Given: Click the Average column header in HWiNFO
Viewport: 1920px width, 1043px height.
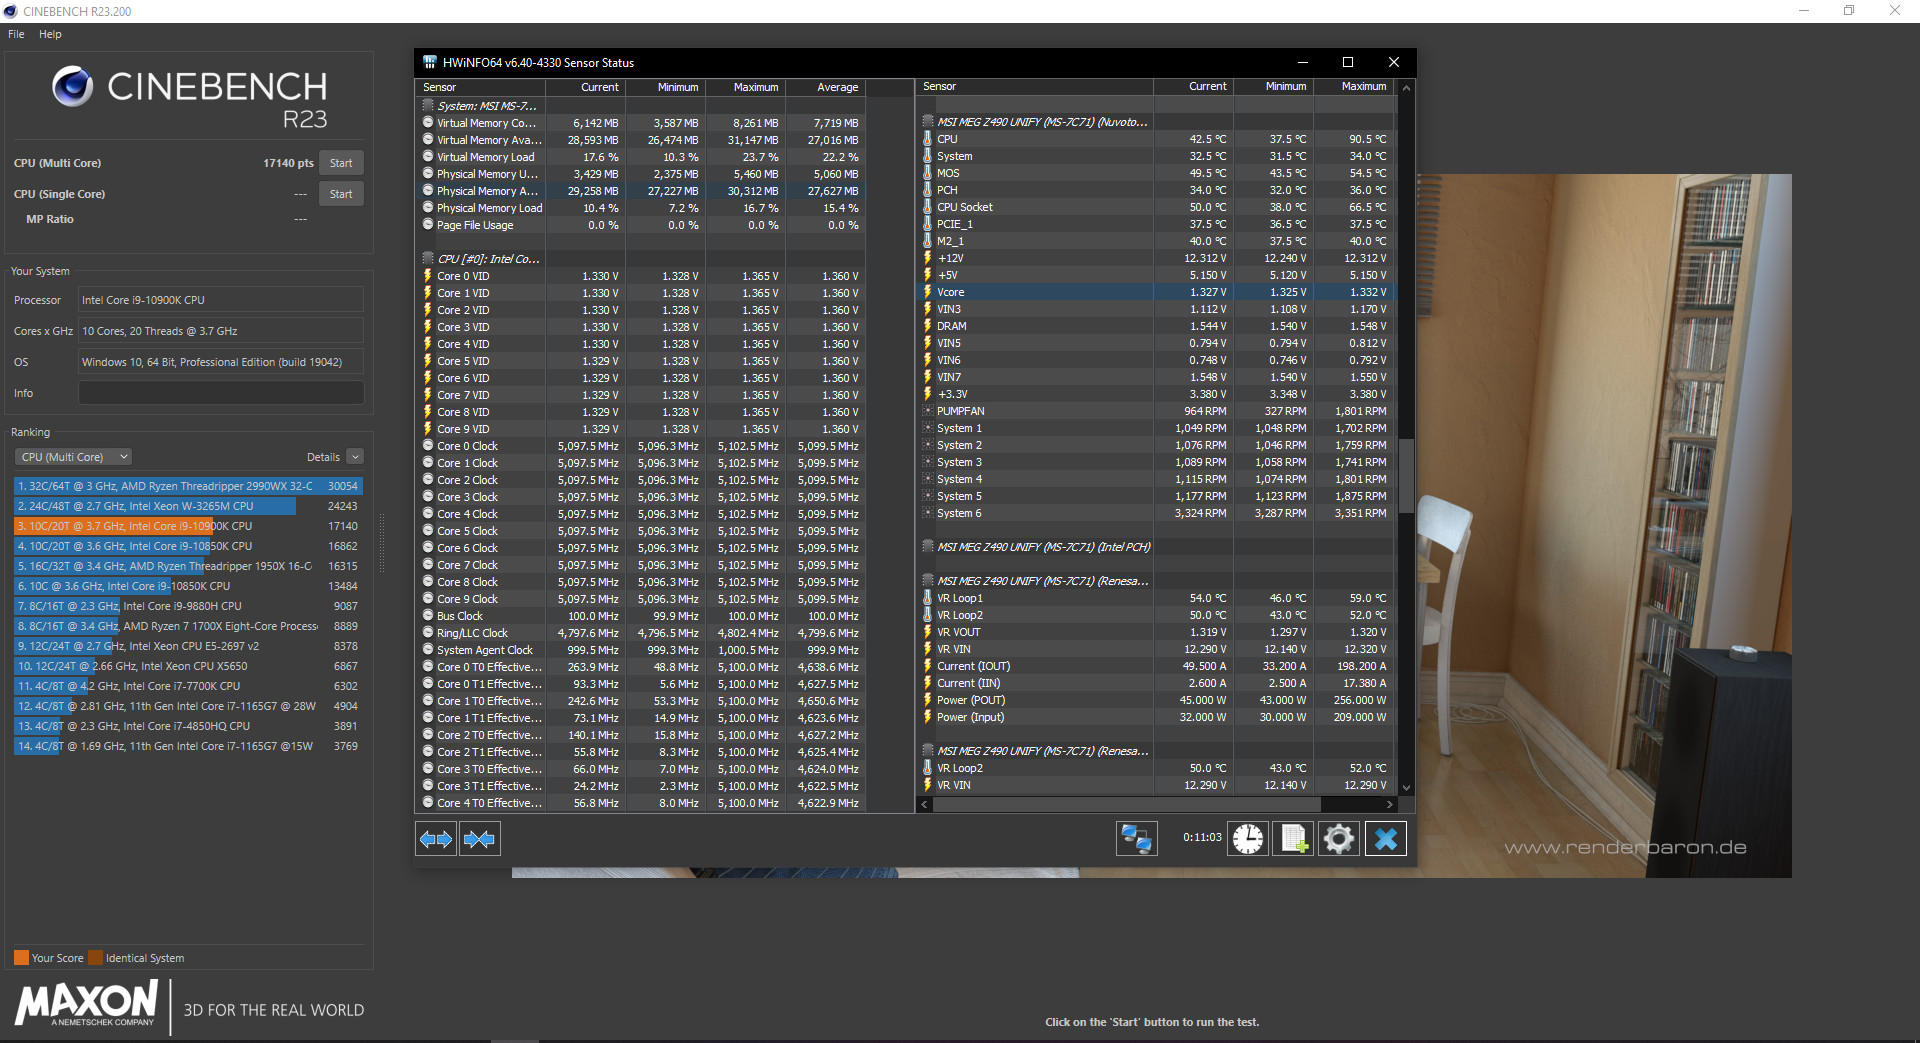Looking at the screenshot, I should click(x=825, y=87).
